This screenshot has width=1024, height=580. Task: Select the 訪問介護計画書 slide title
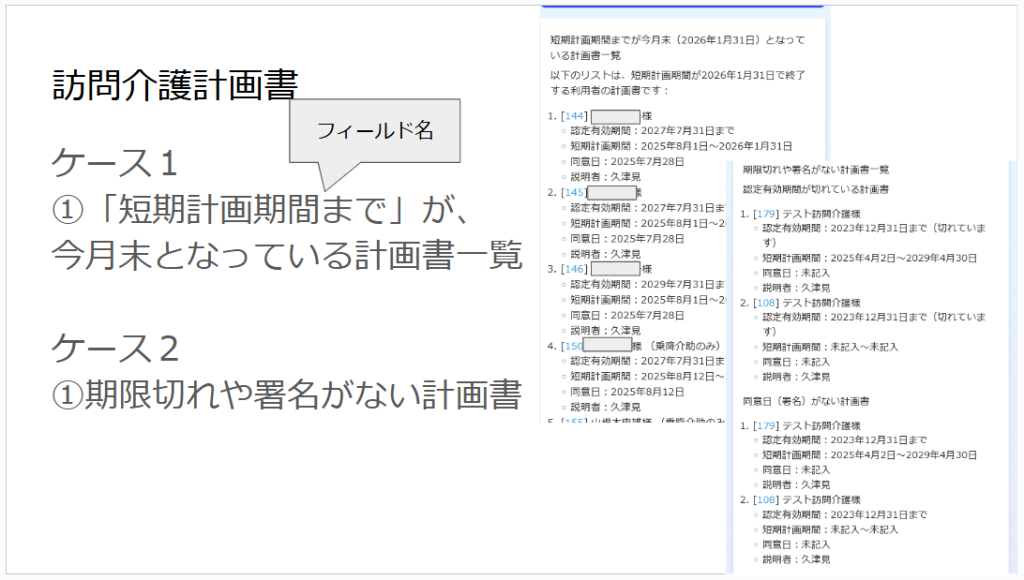tap(174, 86)
